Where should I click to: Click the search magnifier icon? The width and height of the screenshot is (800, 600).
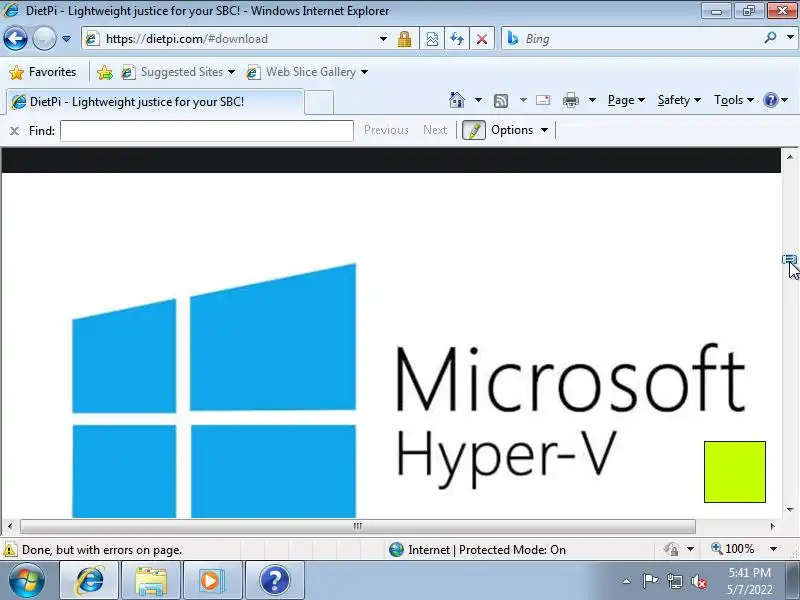770,37
